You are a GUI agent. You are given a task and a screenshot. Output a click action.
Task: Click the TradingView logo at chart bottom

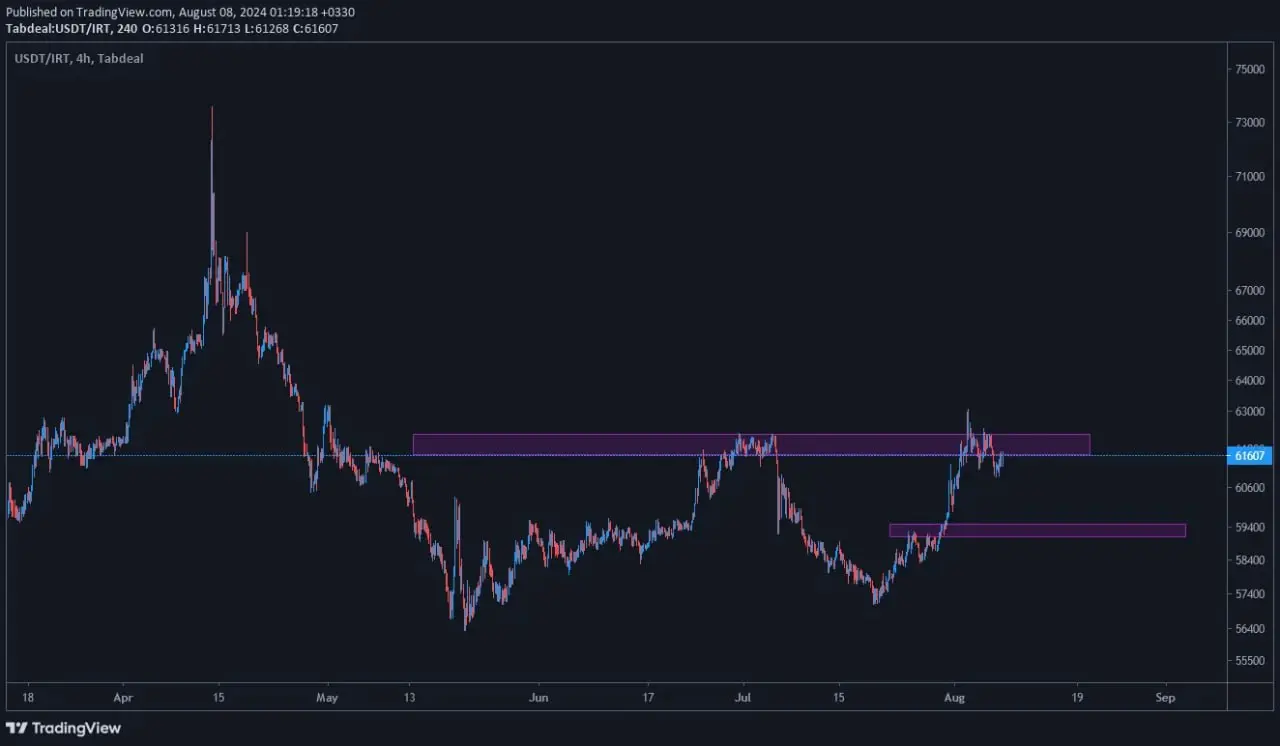63,728
